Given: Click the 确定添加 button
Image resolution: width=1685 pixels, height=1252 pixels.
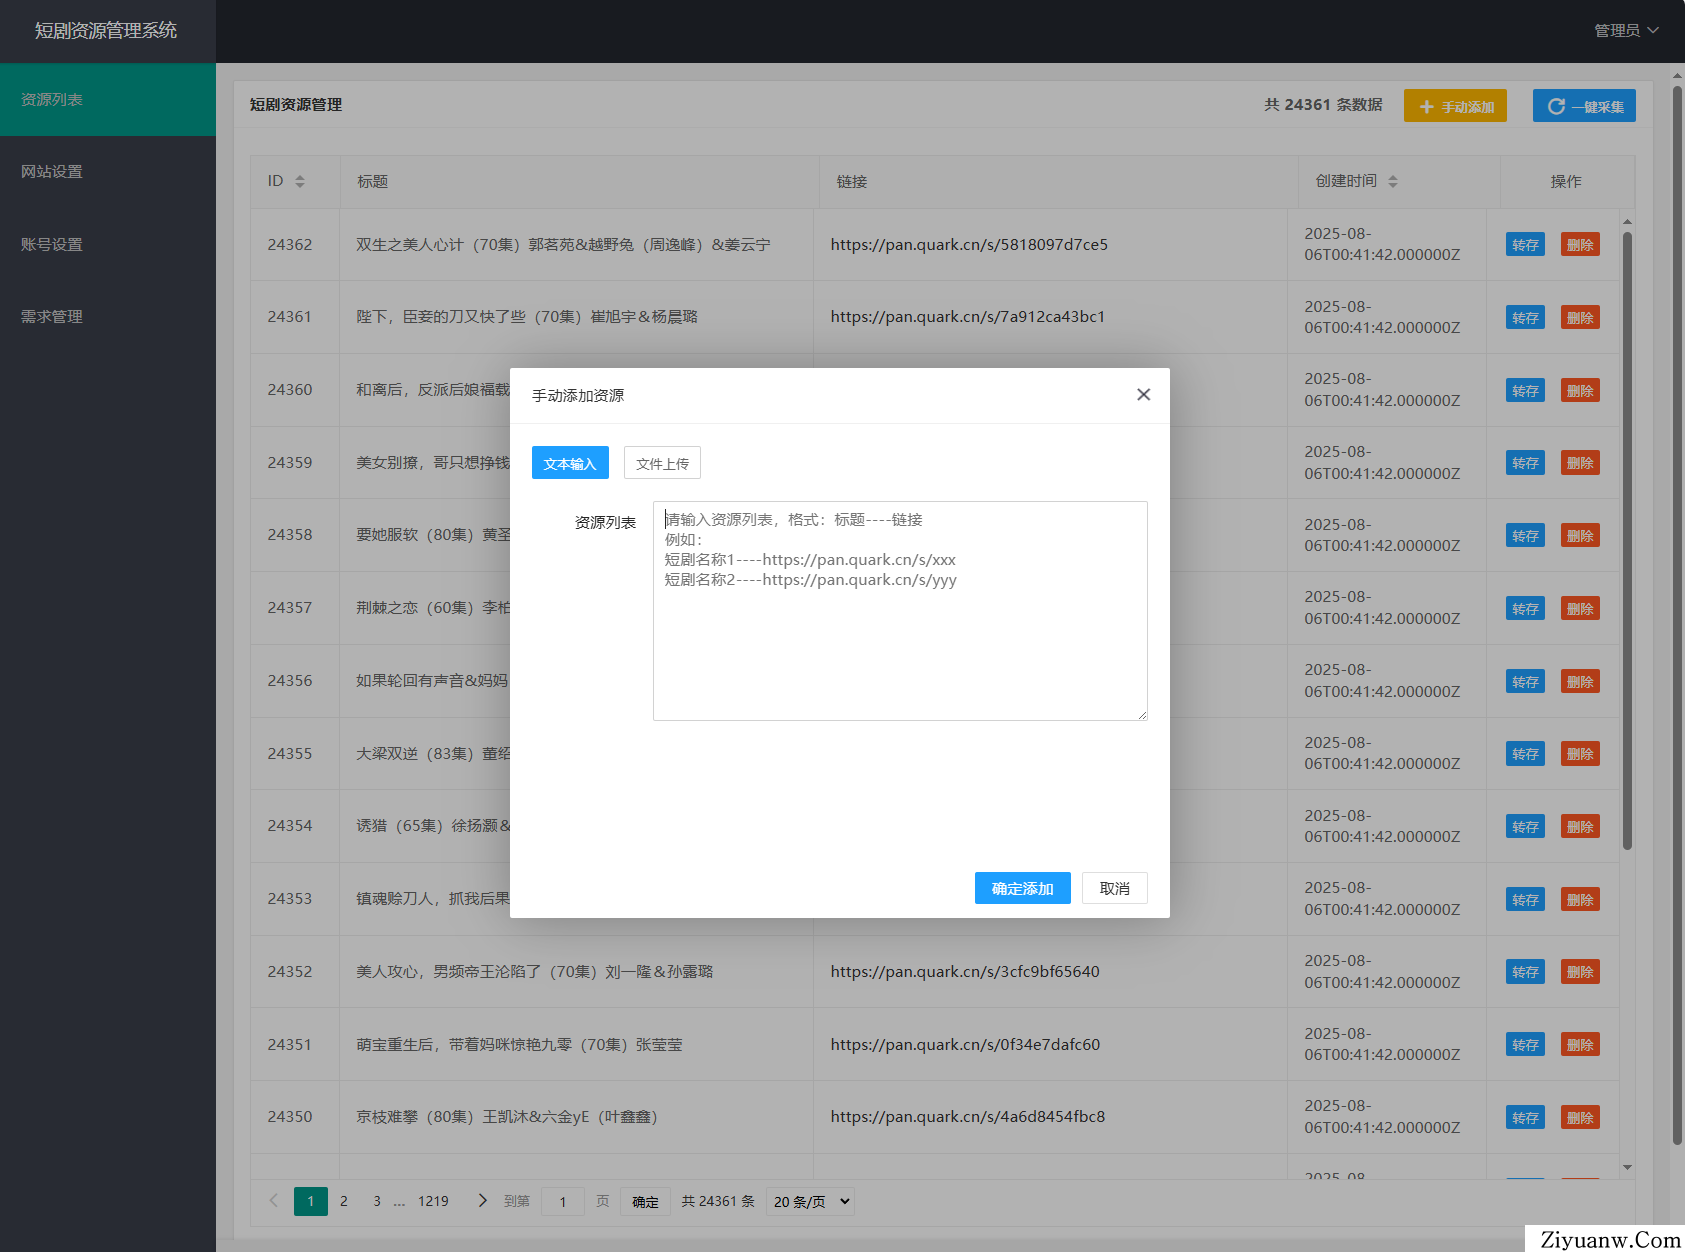Looking at the screenshot, I should (1022, 888).
